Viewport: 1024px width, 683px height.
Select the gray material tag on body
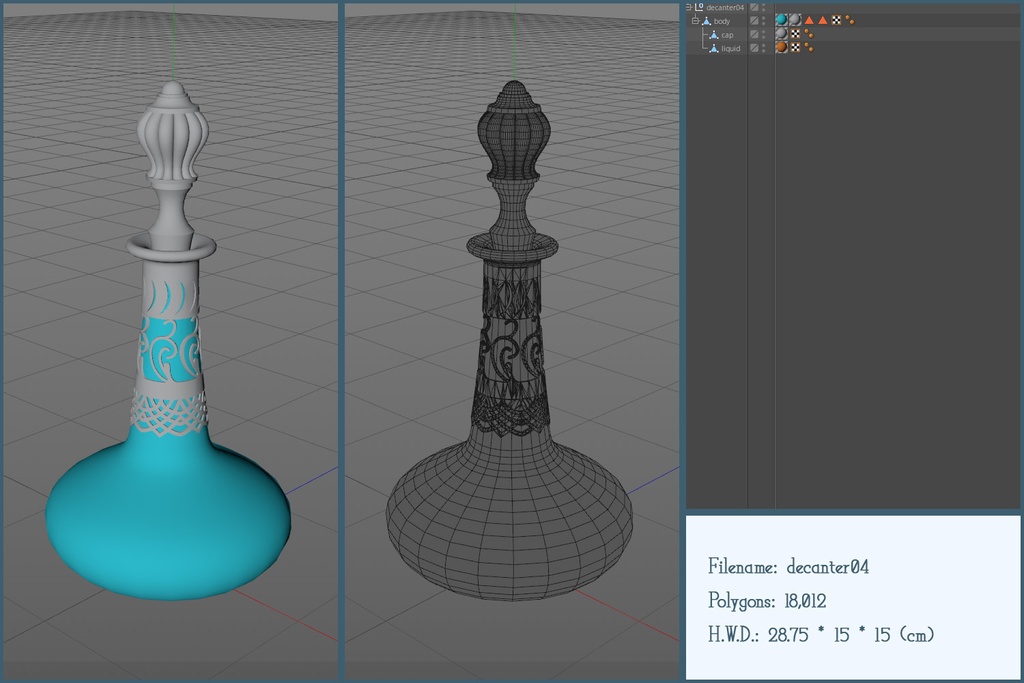795,20
